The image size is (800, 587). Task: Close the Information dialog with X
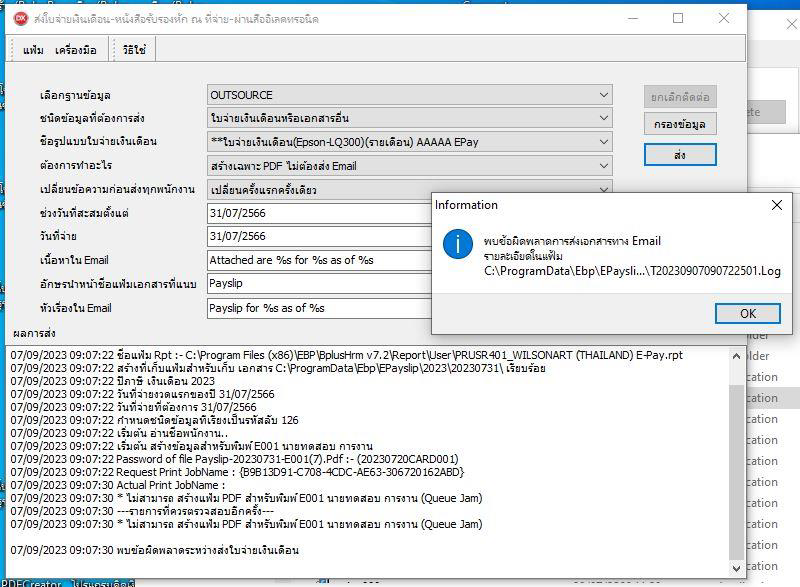pyautogui.click(x=776, y=205)
